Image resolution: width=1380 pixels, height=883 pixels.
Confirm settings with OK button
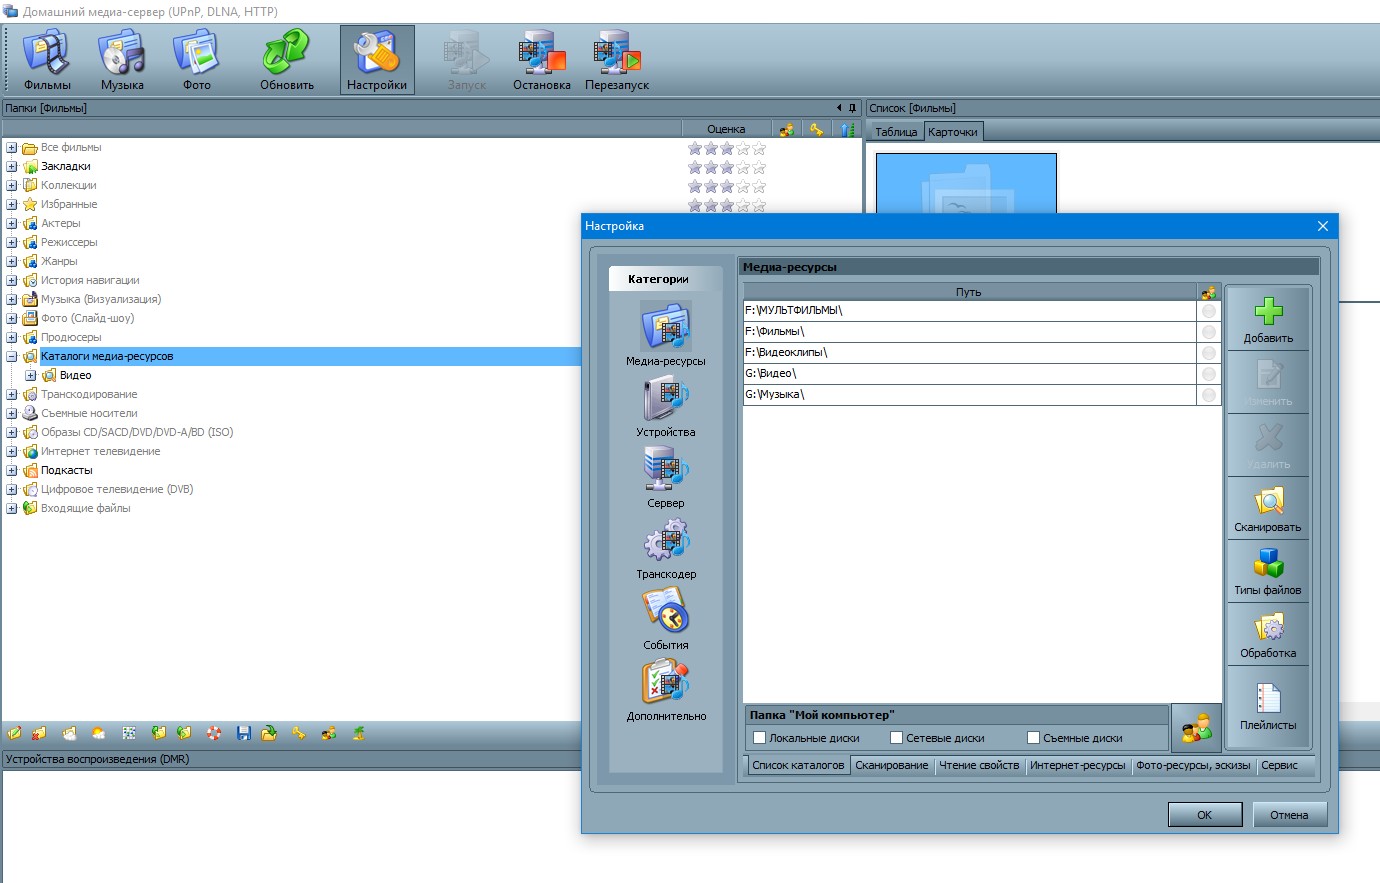click(x=1204, y=815)
